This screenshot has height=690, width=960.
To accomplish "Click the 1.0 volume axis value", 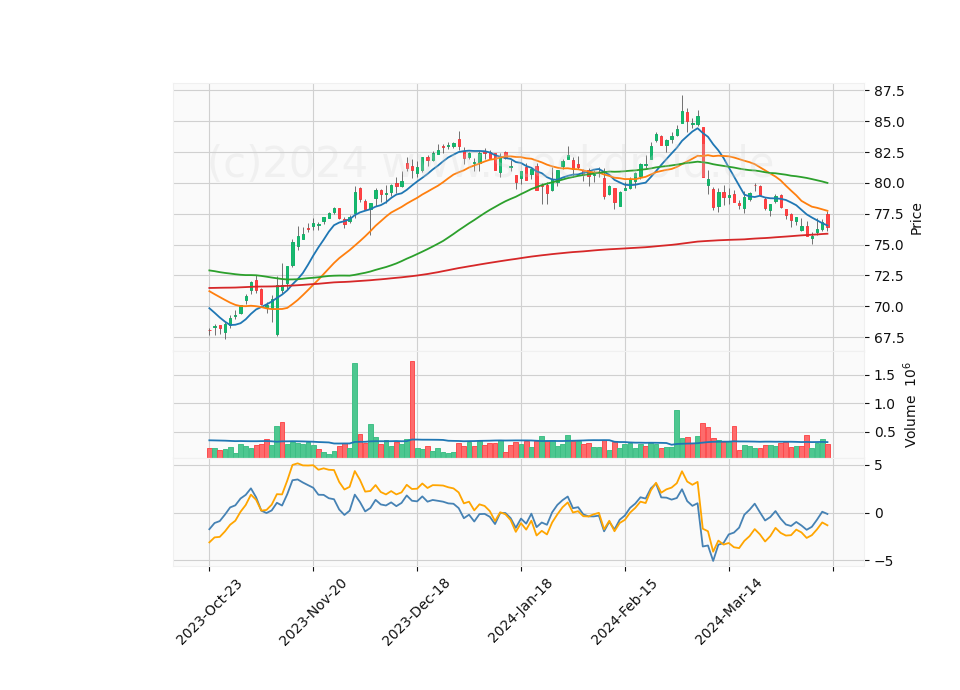I will click(884, 404).
